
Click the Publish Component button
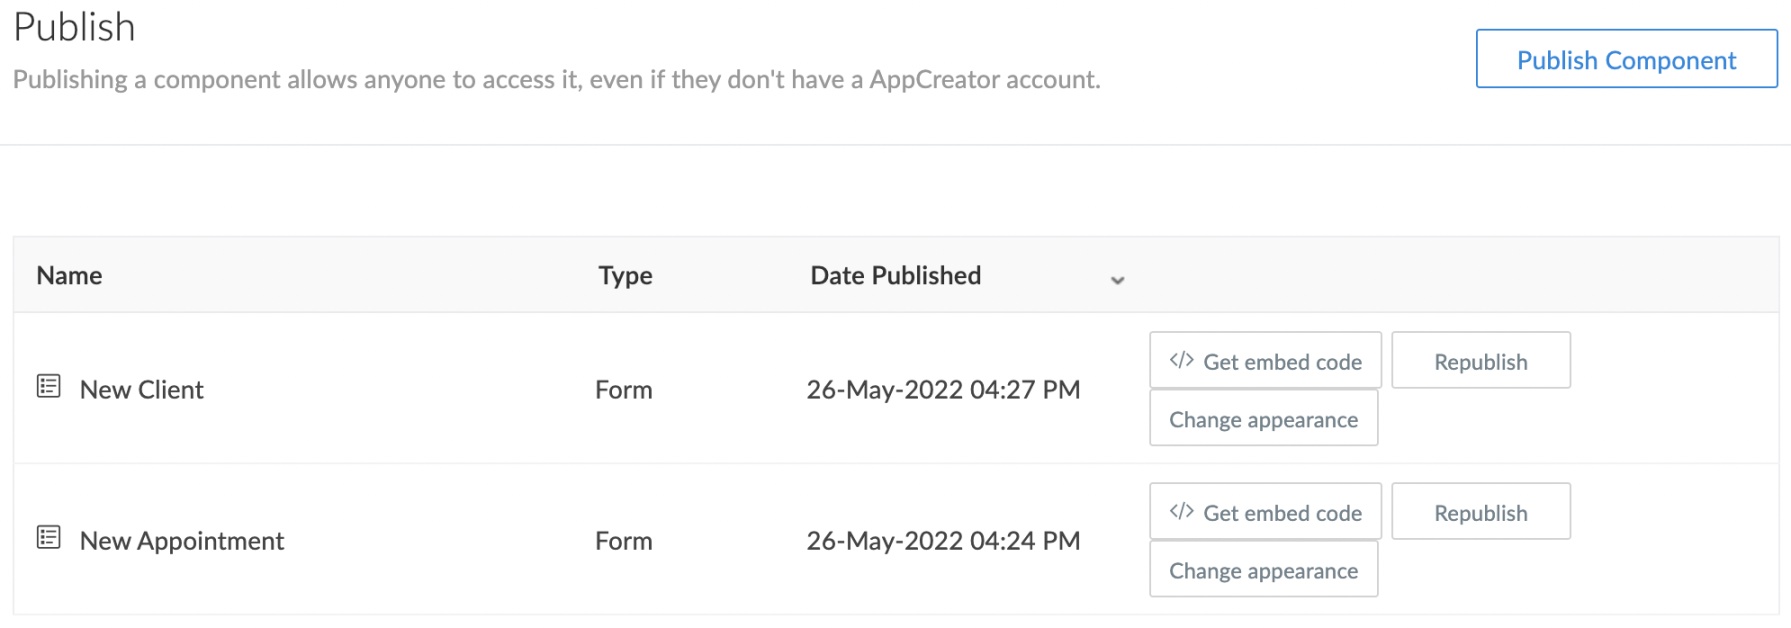click(x=1625, y=59)
